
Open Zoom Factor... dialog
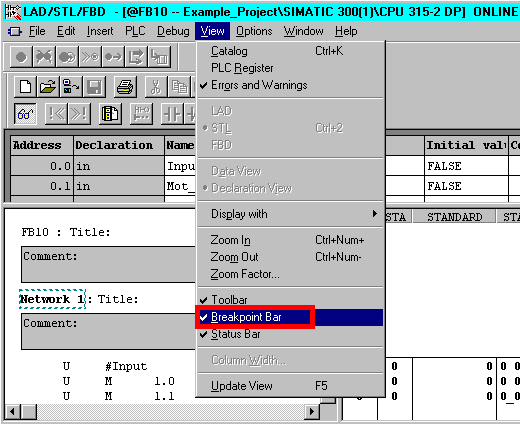tap(290, 274)
